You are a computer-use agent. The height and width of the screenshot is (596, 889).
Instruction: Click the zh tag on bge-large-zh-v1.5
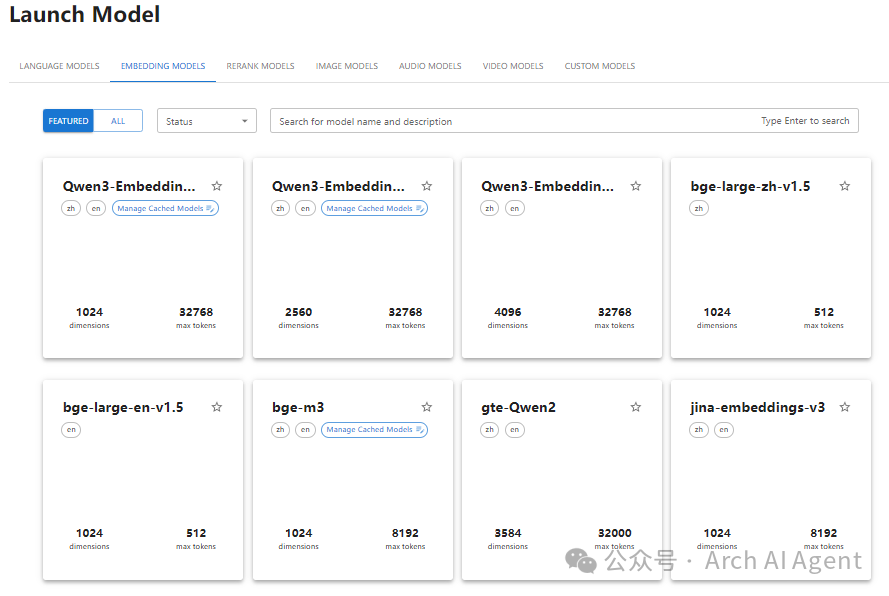[698, 209]
